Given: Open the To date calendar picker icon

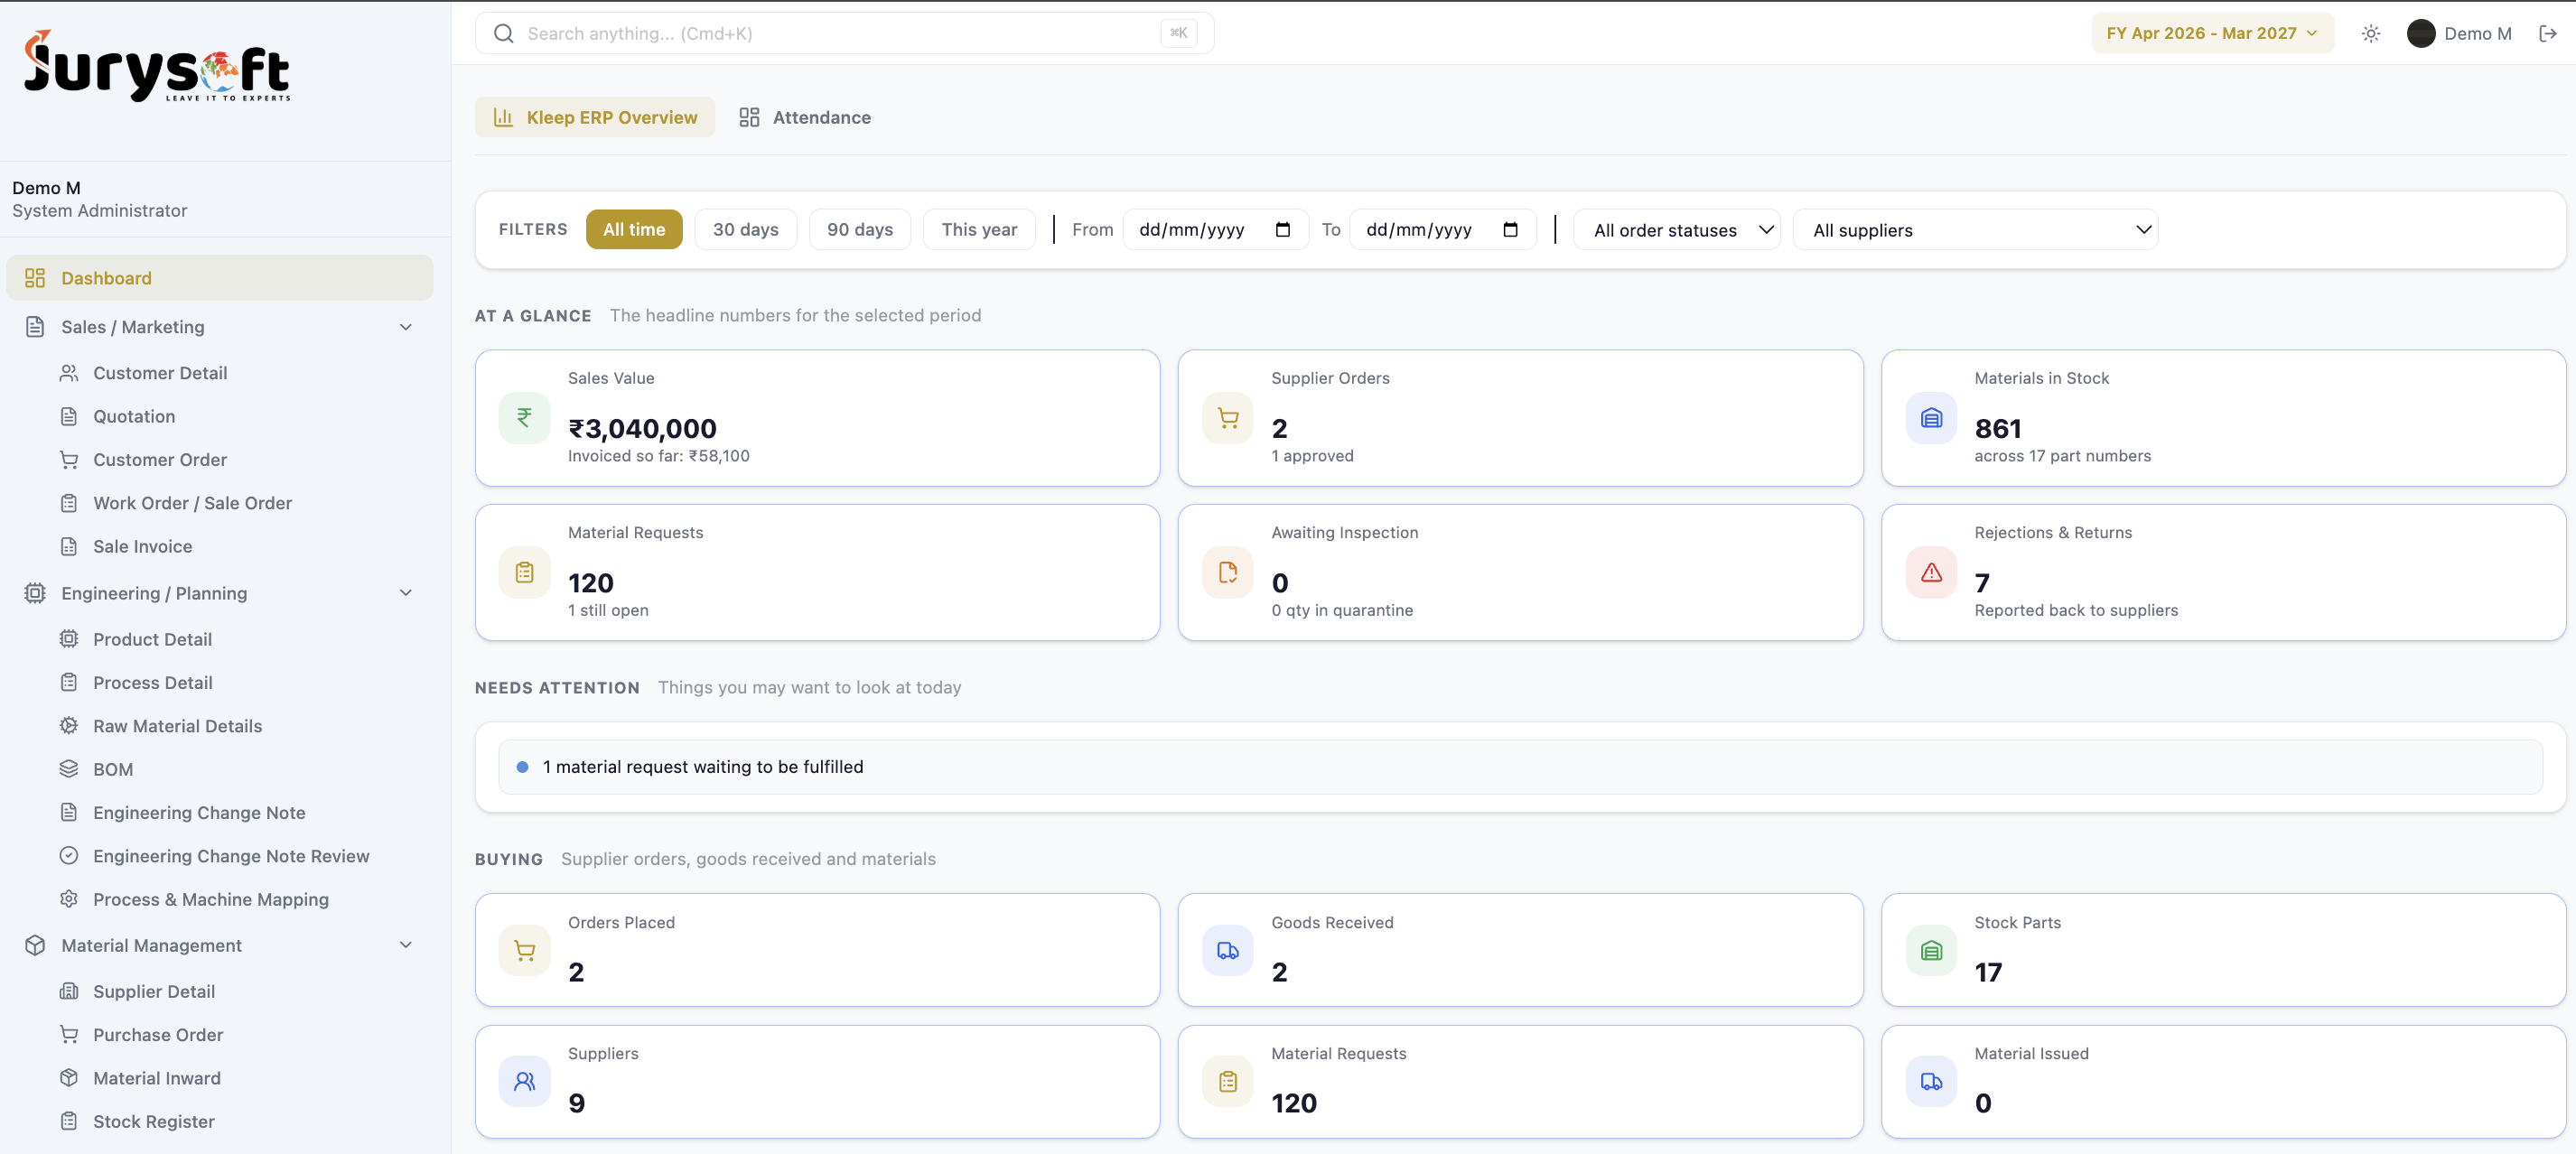Looking at the screenshot, I should pos(1510,230).
